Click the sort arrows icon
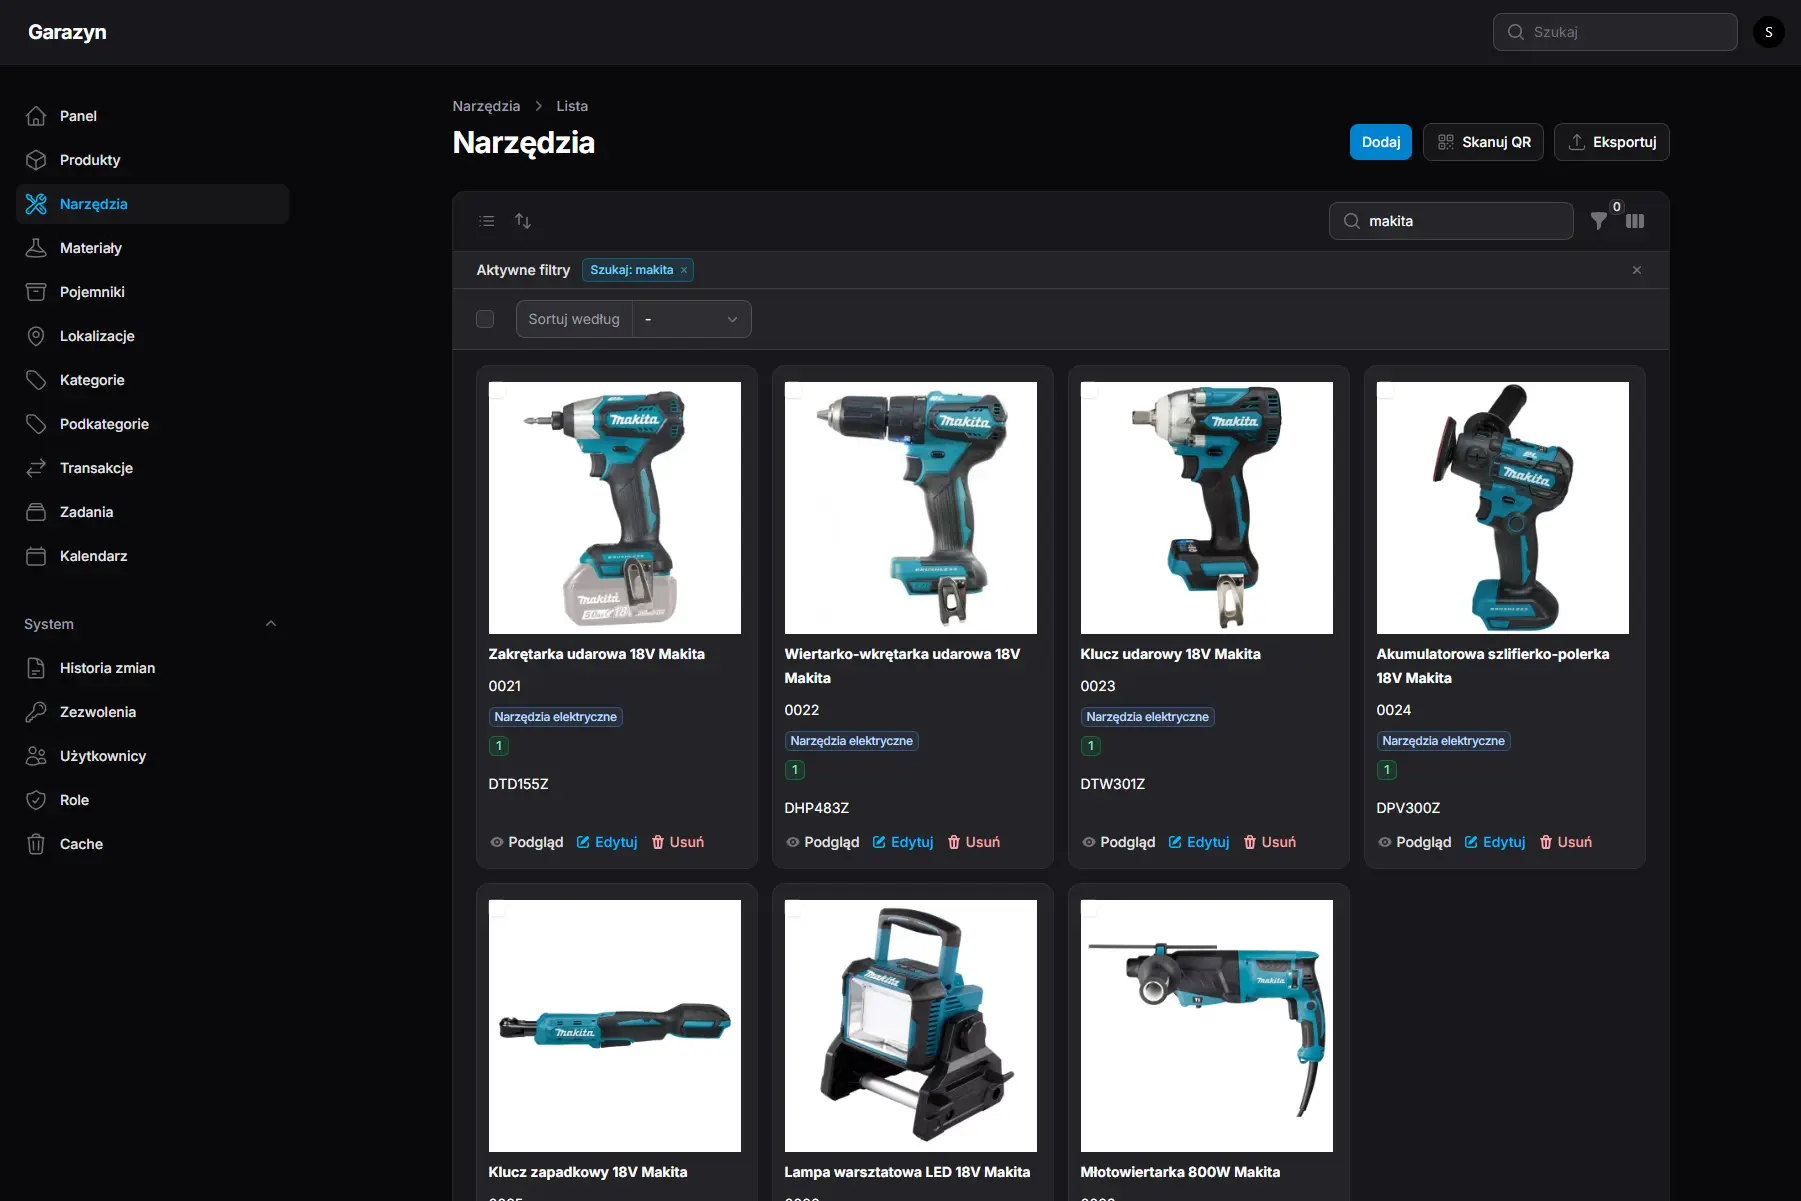The width and height of the screenshot is (1801, 1201). point(523,220)
